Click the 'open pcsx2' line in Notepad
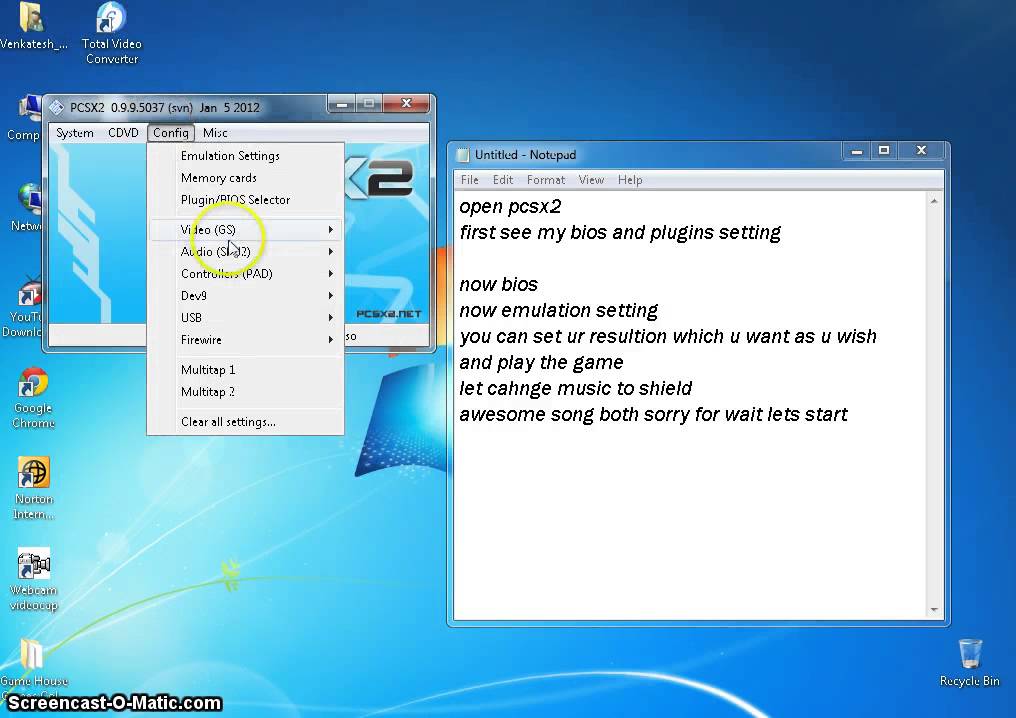The width and height of the screenshot is (1016, 718). pos(511,207)
